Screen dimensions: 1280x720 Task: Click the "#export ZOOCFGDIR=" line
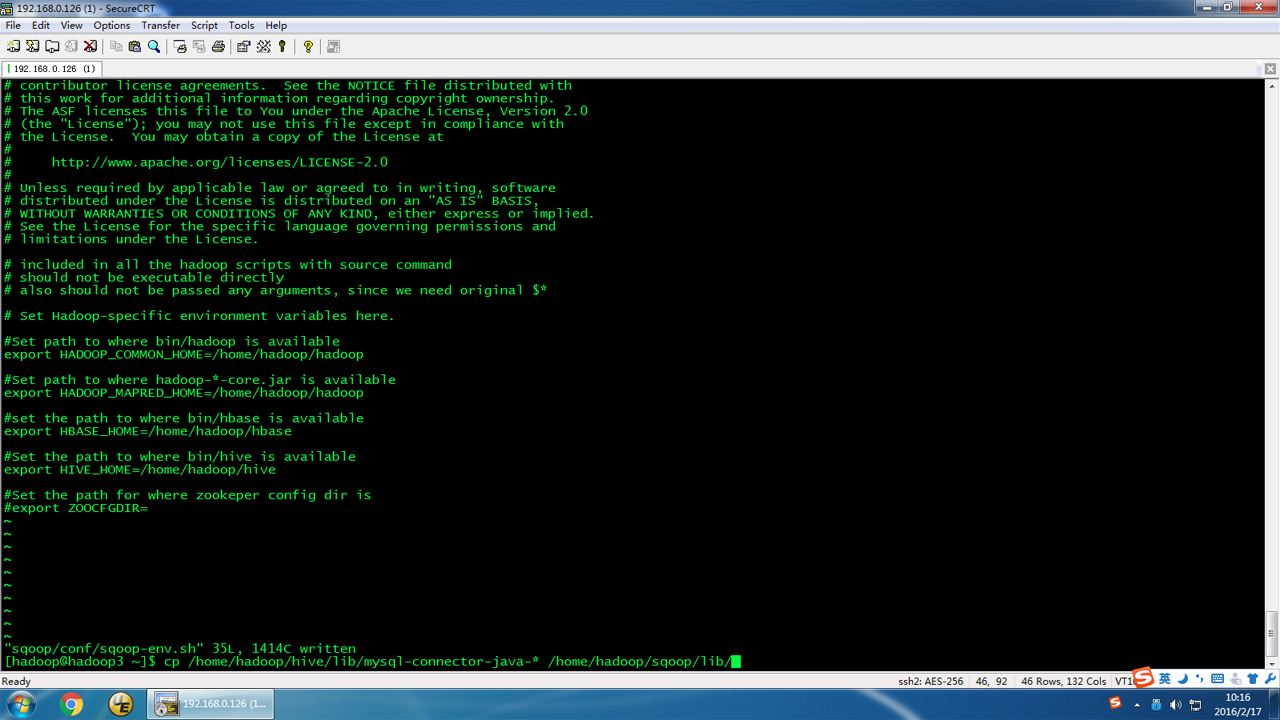75,508
